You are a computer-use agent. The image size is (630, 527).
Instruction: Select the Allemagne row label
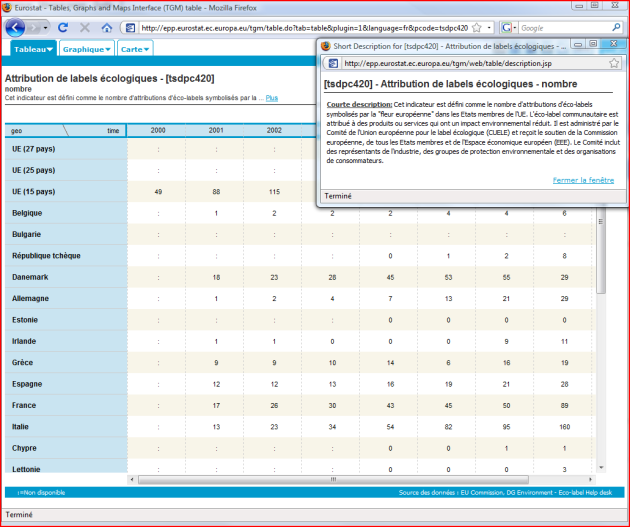[31, 298]
